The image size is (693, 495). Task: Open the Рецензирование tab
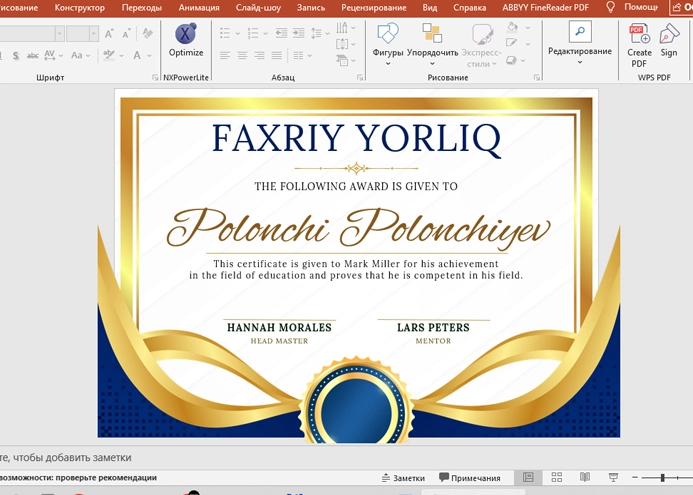(x=374, y=8)
